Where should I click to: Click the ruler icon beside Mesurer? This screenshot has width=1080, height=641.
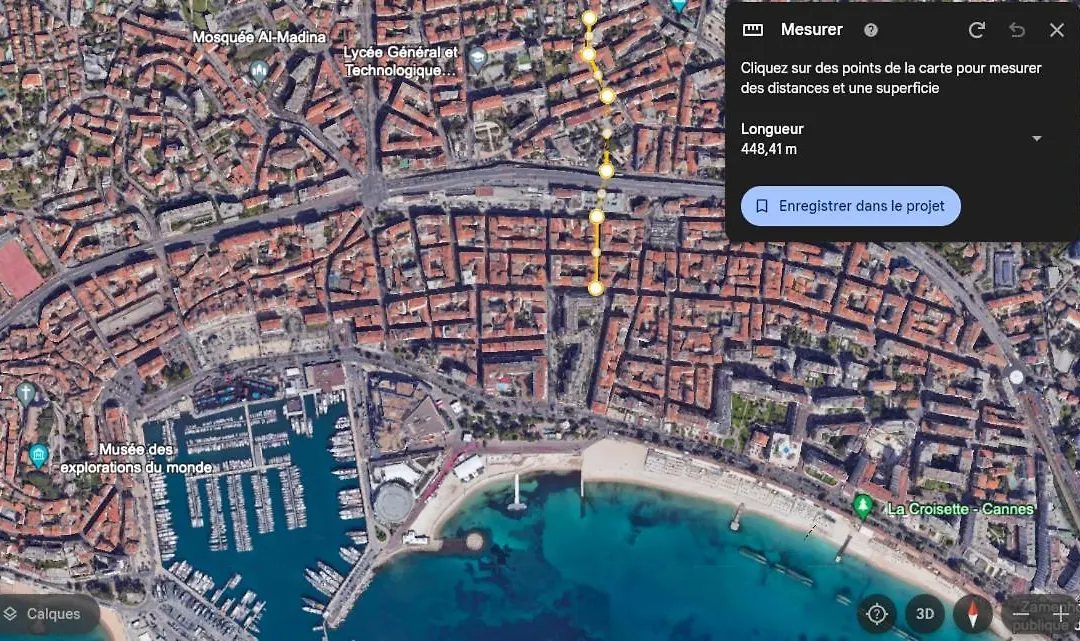[752, 30]
